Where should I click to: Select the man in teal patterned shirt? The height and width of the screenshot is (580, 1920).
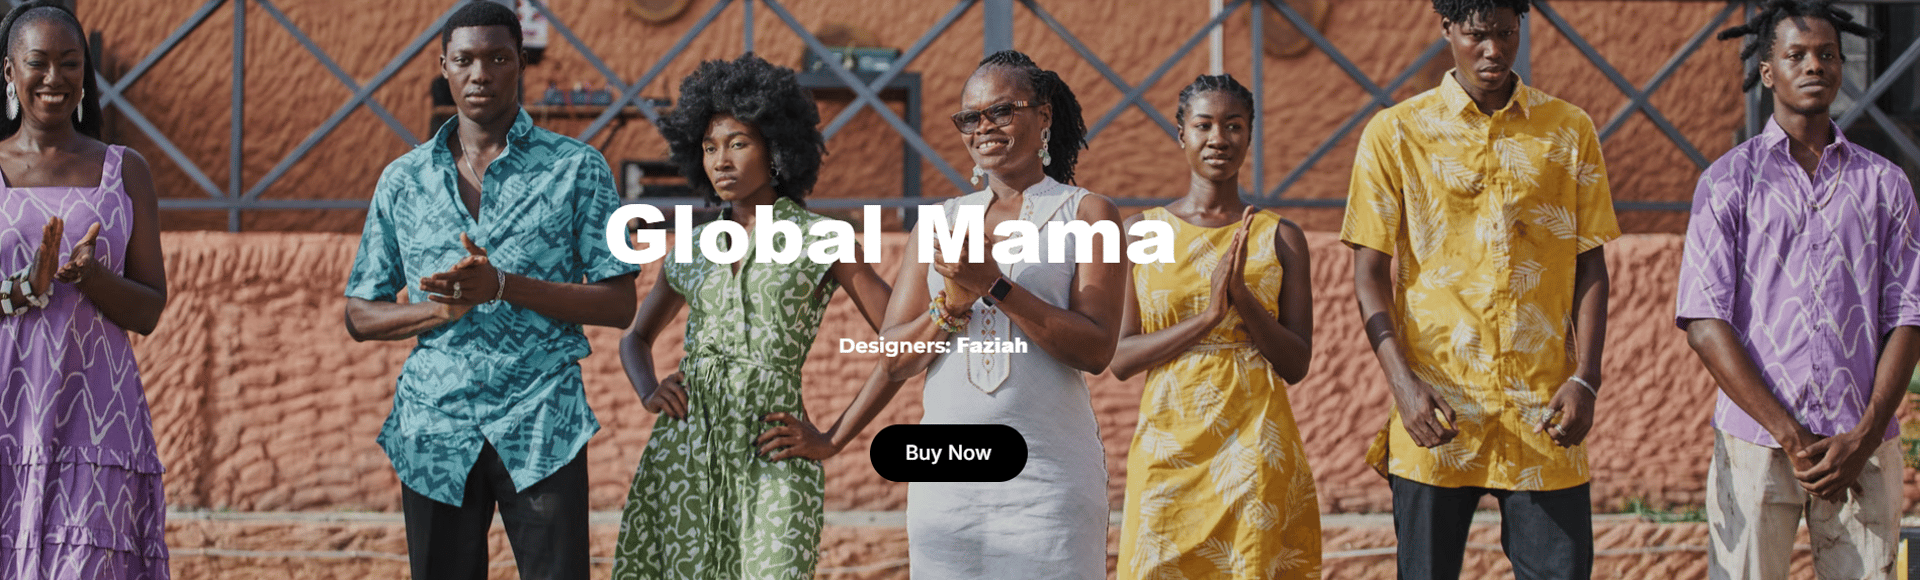(x=490, y=300)
